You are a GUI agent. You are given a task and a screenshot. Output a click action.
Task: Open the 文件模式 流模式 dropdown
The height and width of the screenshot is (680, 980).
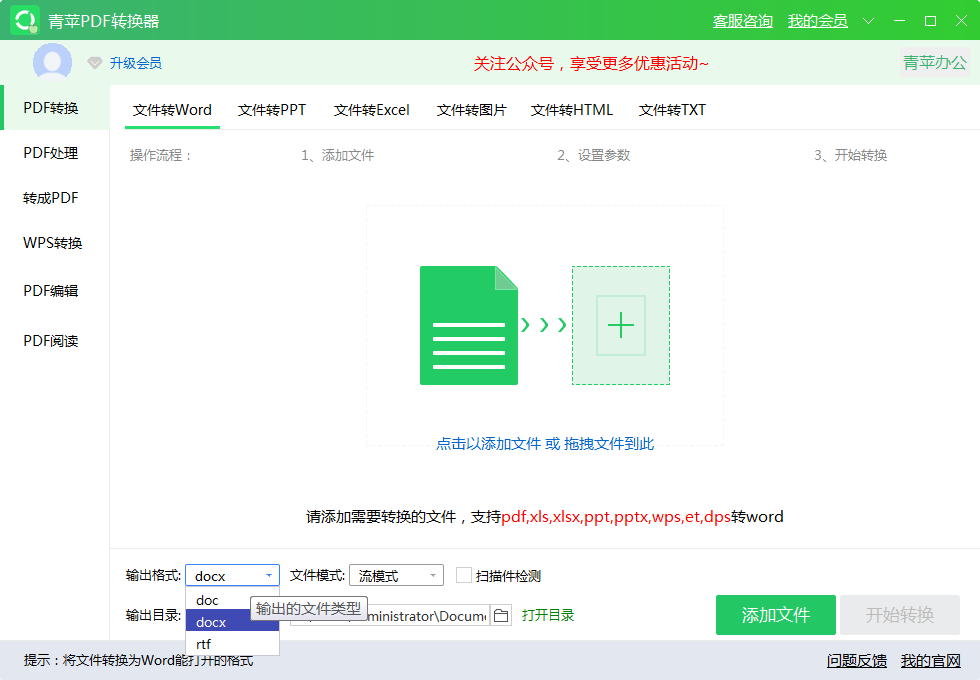click(396, 575)
